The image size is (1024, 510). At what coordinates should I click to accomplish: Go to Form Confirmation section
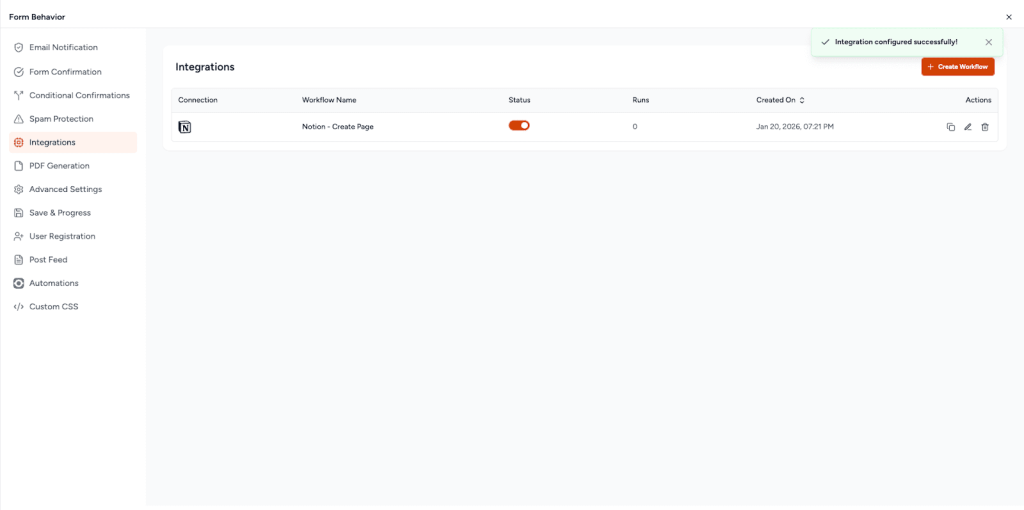point(65,72)
